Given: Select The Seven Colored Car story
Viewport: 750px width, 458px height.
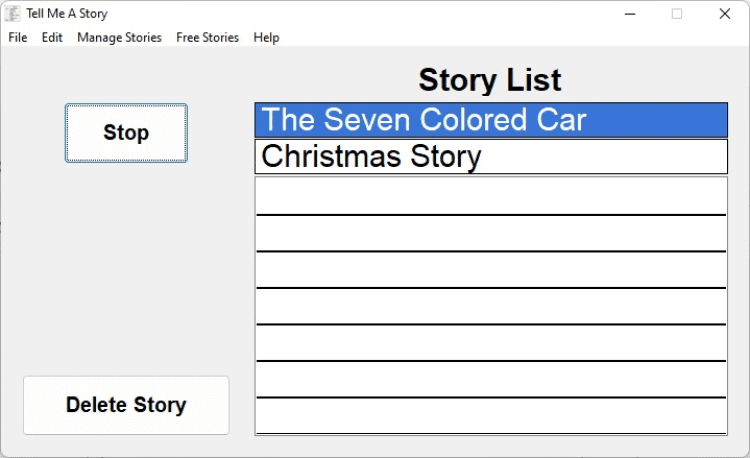Looking at the screenshot, I should click(490, 120).
